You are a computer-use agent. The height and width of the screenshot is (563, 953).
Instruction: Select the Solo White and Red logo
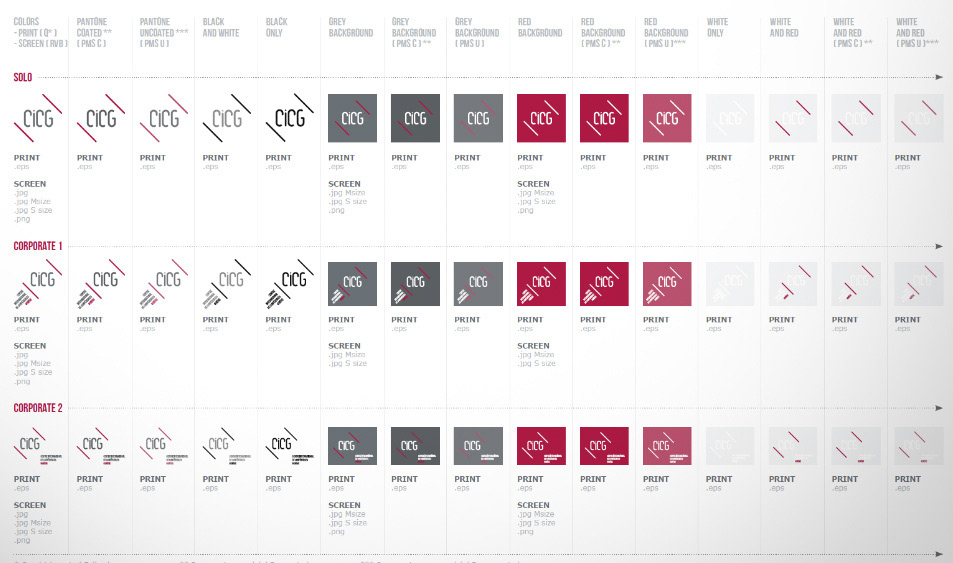[x=793, y=119]
